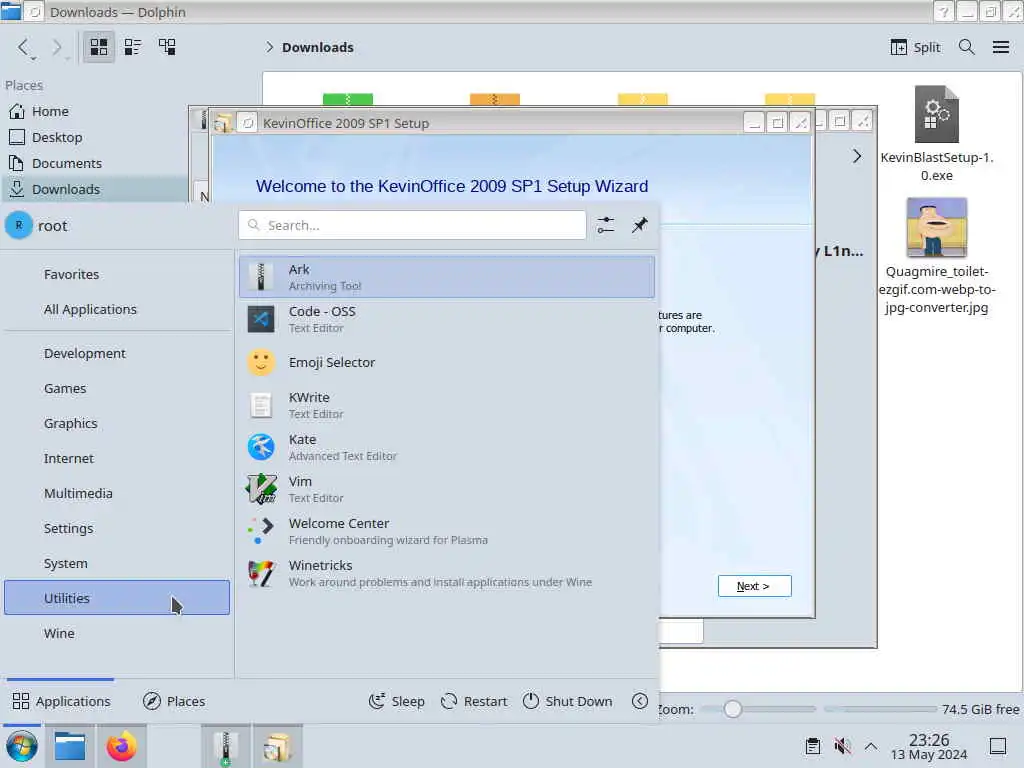Screen dimensions: 1024x768
Task: Open clipboard tray icon
Action: [812, 746]
